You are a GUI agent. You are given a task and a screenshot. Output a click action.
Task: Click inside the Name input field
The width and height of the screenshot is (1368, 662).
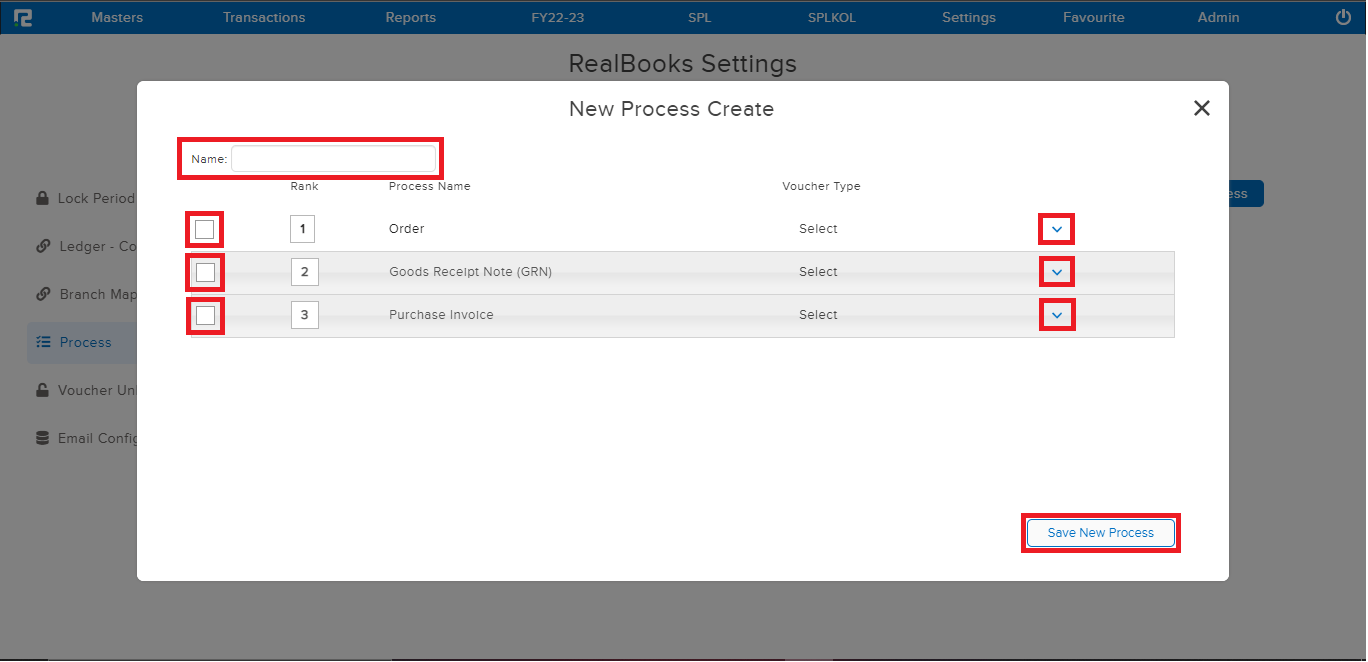click(x=335, y=158)
